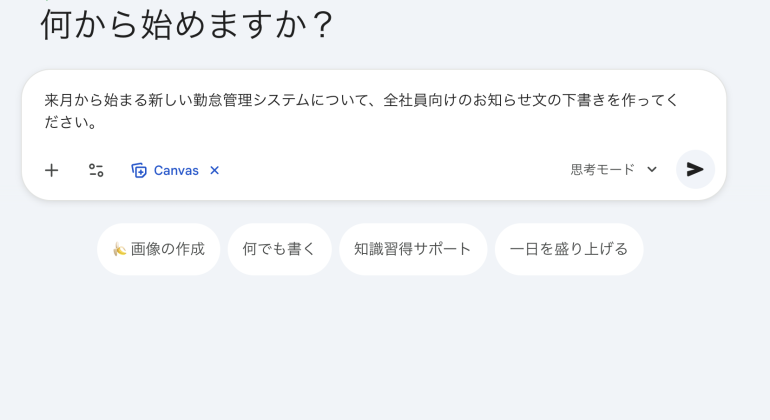The height and width of the screenshot is (420, 770).
Task: Click the 何から始めますか？ heading
Action: 187,24
